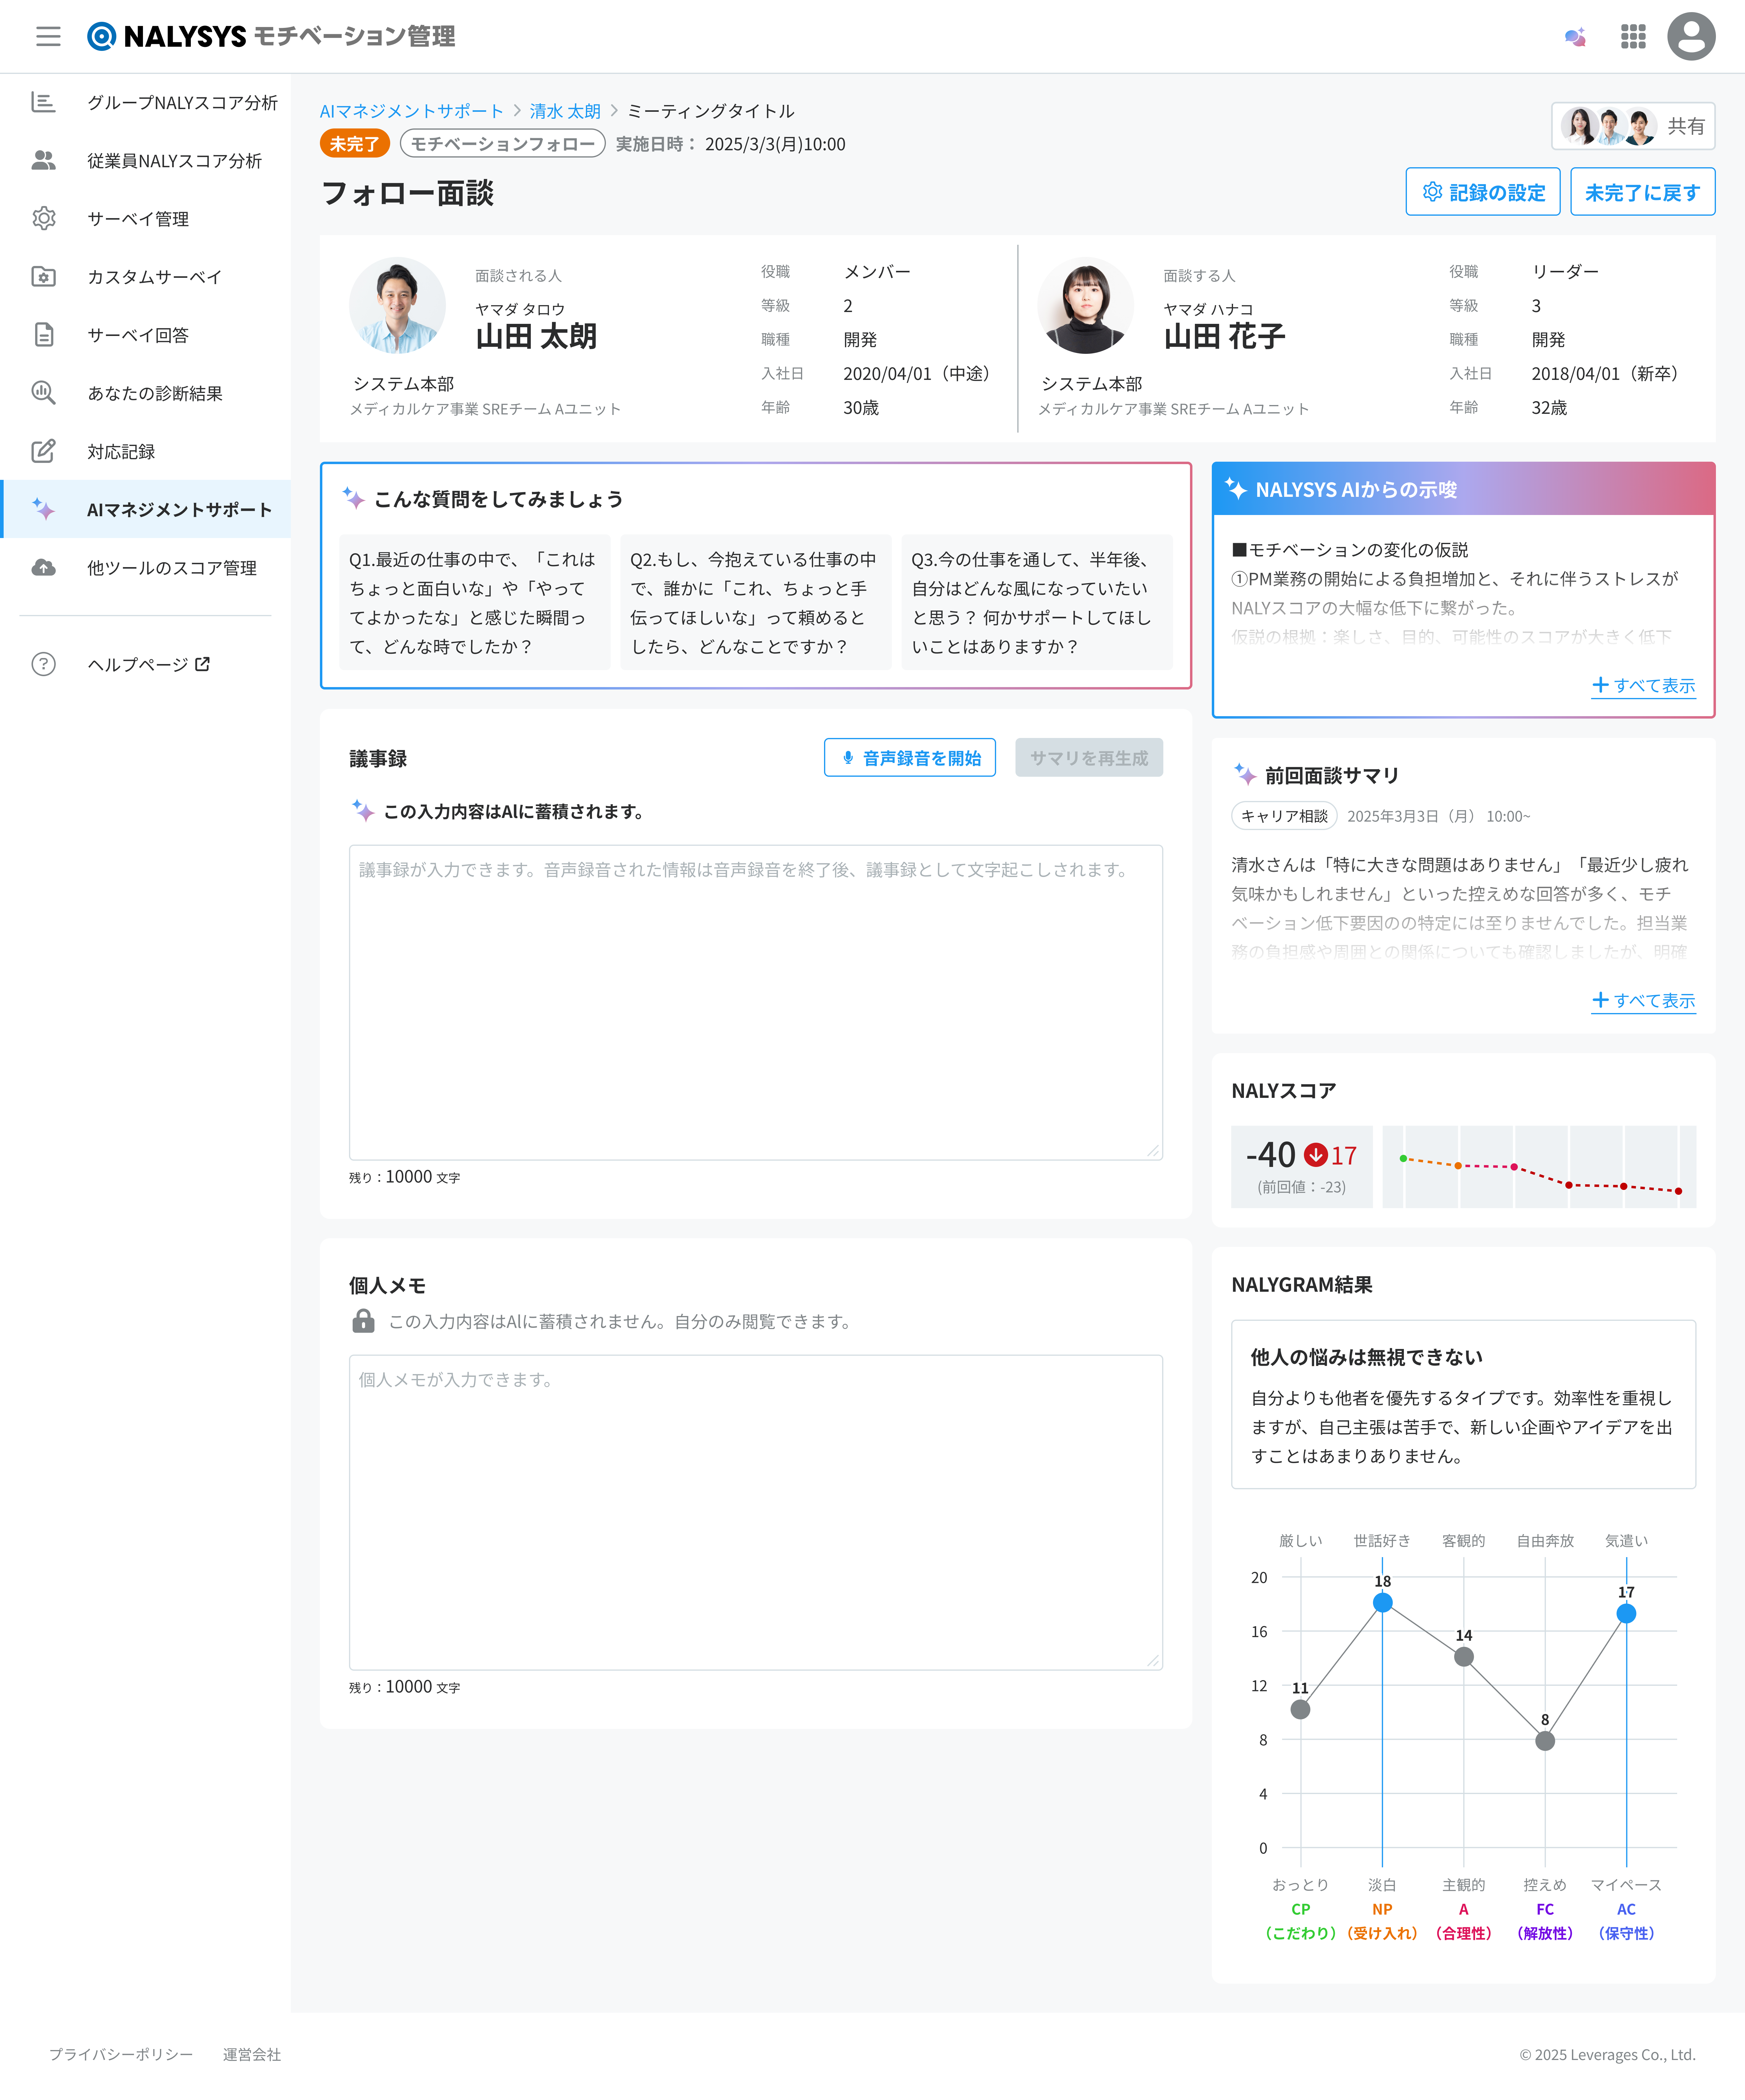Click the モチベーションフォロー tag
This screenshot has width=1745, height=2100.
click(x=503, y=144)
